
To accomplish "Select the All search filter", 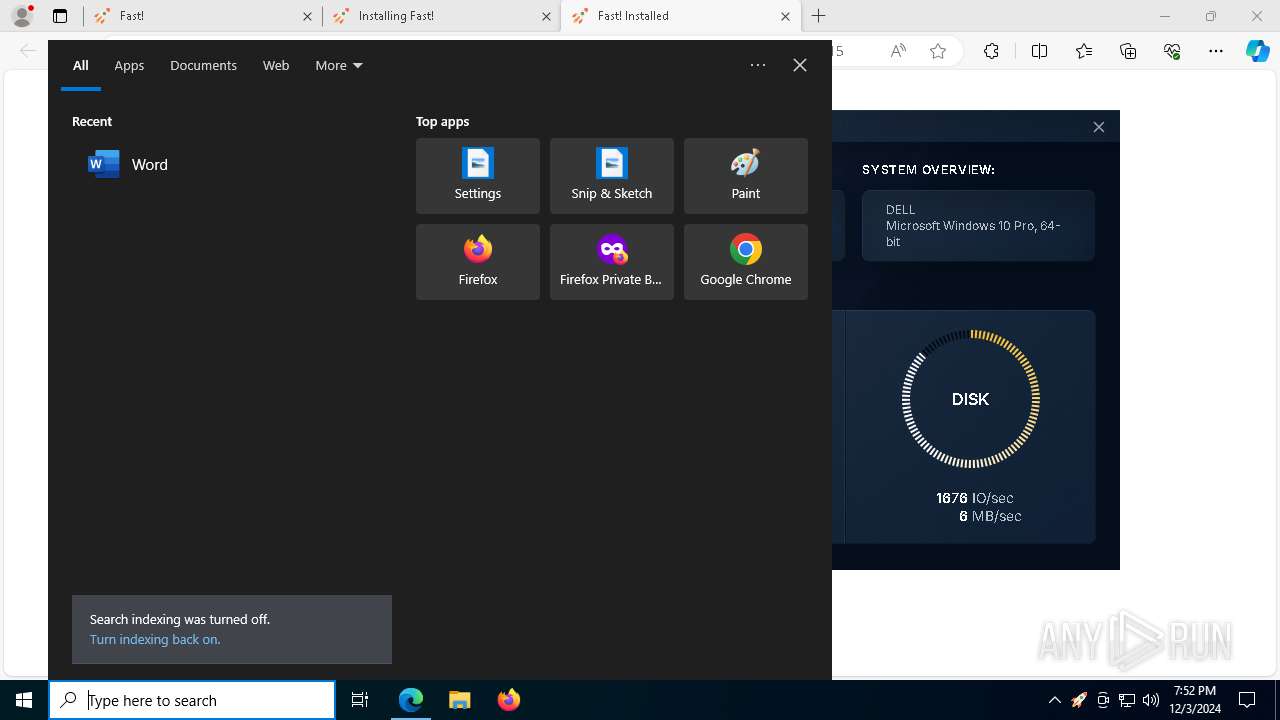I will coord(81,65).
